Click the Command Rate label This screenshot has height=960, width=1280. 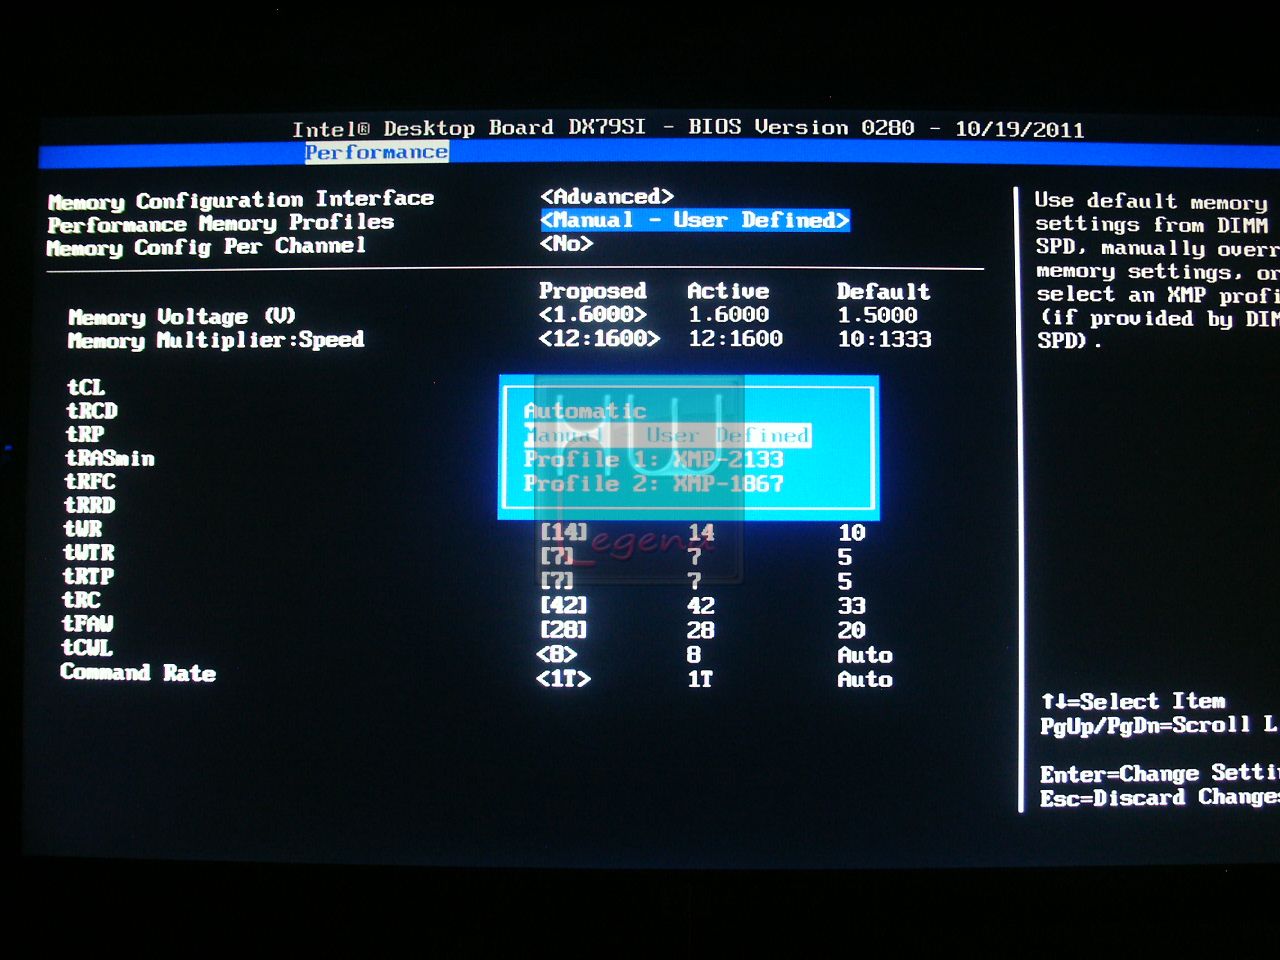138,672
